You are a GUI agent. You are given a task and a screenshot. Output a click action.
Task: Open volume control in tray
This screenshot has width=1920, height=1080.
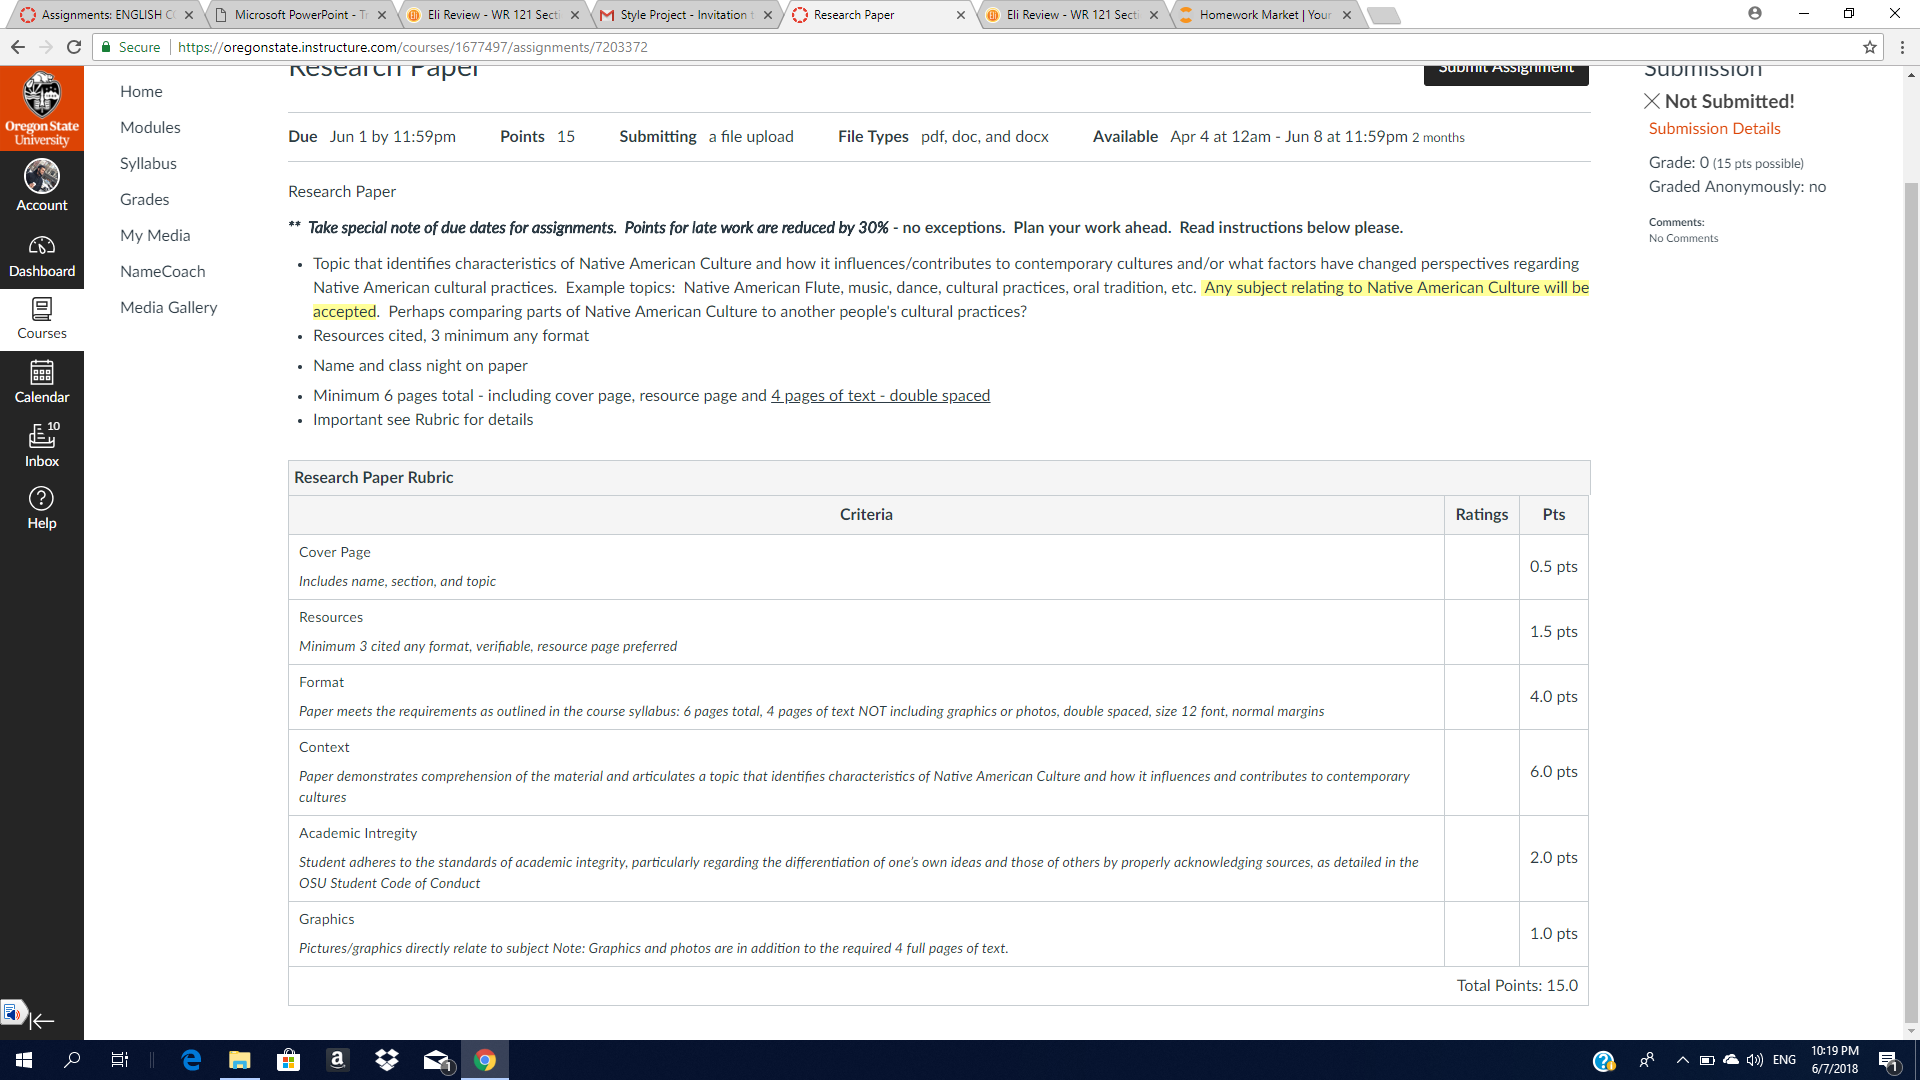1755,1060
